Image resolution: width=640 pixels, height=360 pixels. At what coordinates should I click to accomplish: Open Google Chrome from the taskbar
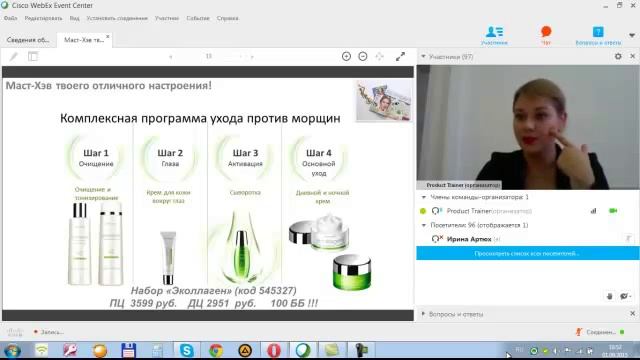click(x=216, y=350)
